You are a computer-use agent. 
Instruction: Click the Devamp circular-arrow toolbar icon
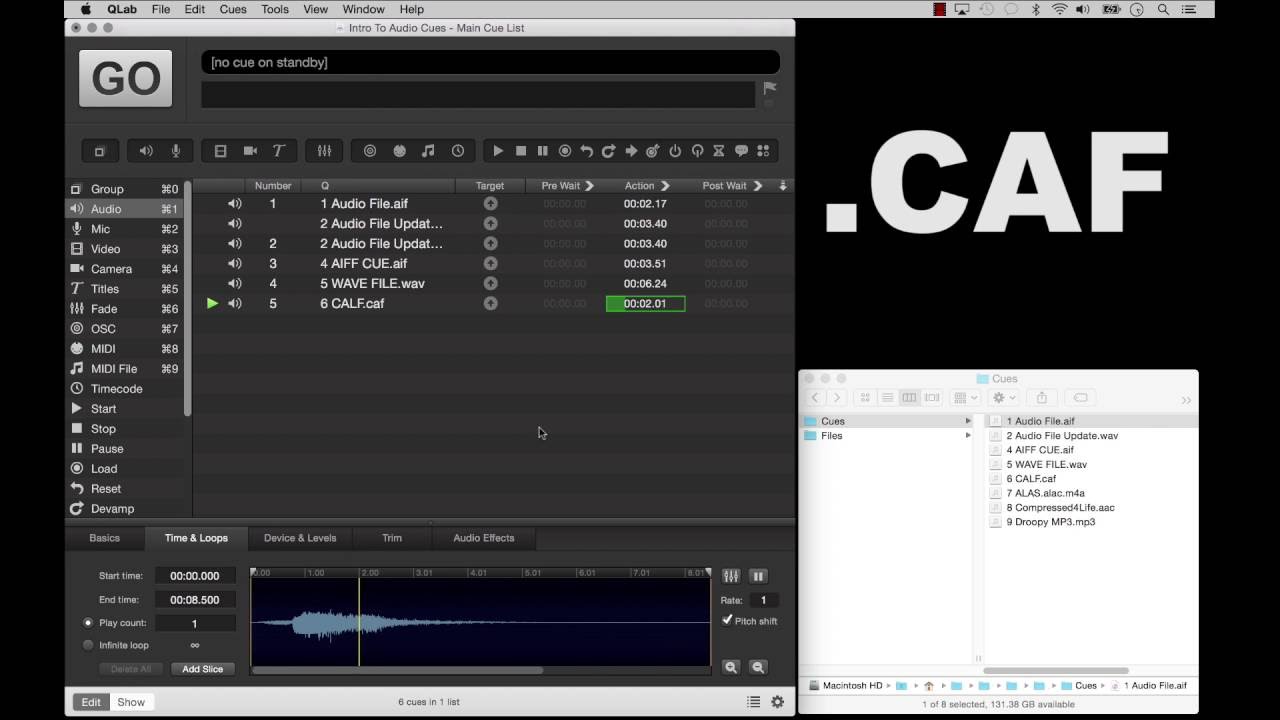coord(608,151)
